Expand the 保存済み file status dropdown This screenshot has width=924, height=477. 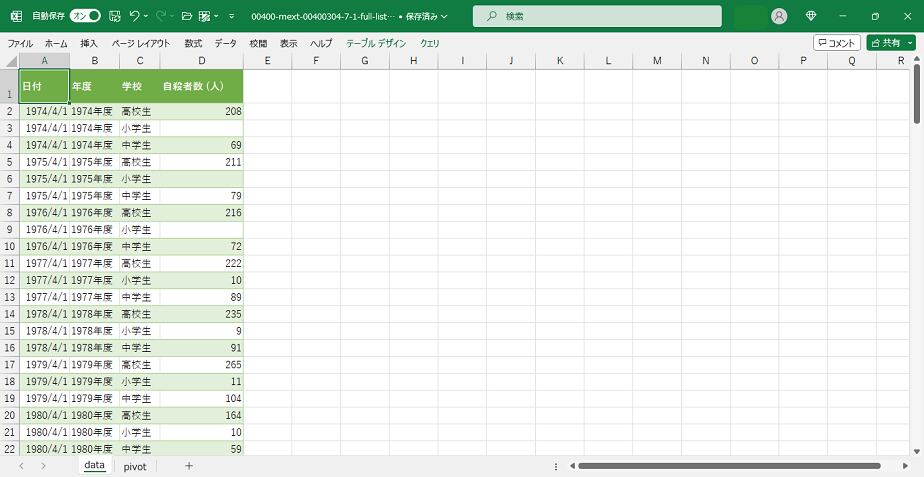click(x=442, y=17)
